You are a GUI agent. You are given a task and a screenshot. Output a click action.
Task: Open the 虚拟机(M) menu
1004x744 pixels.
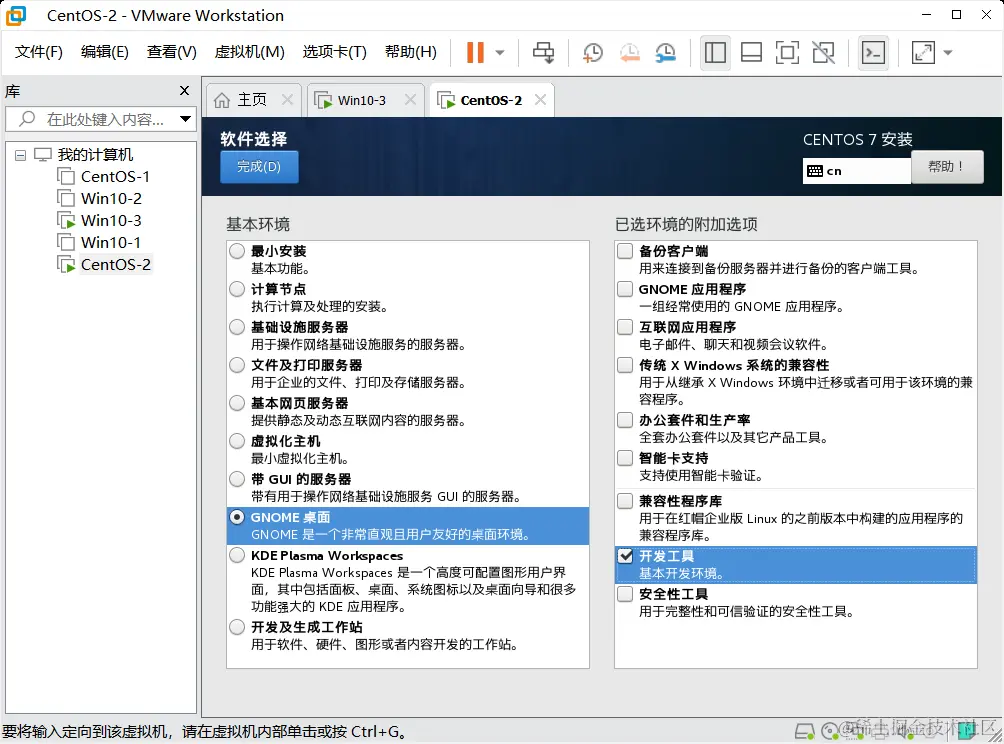[250, 52]
